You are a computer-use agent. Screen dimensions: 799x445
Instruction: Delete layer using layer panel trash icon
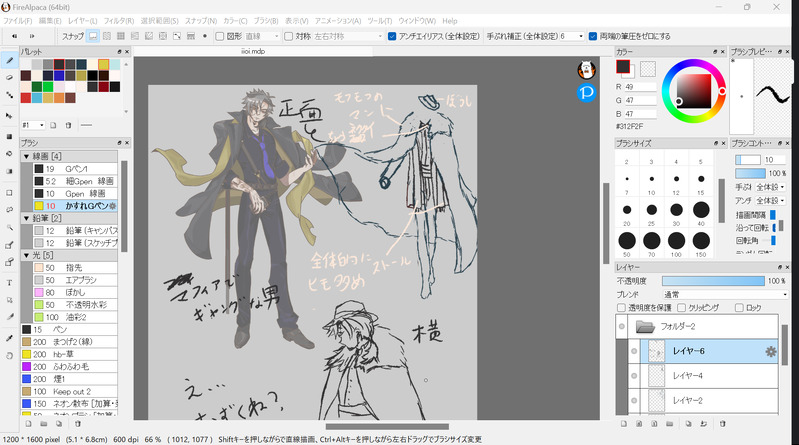pos(723,424)
